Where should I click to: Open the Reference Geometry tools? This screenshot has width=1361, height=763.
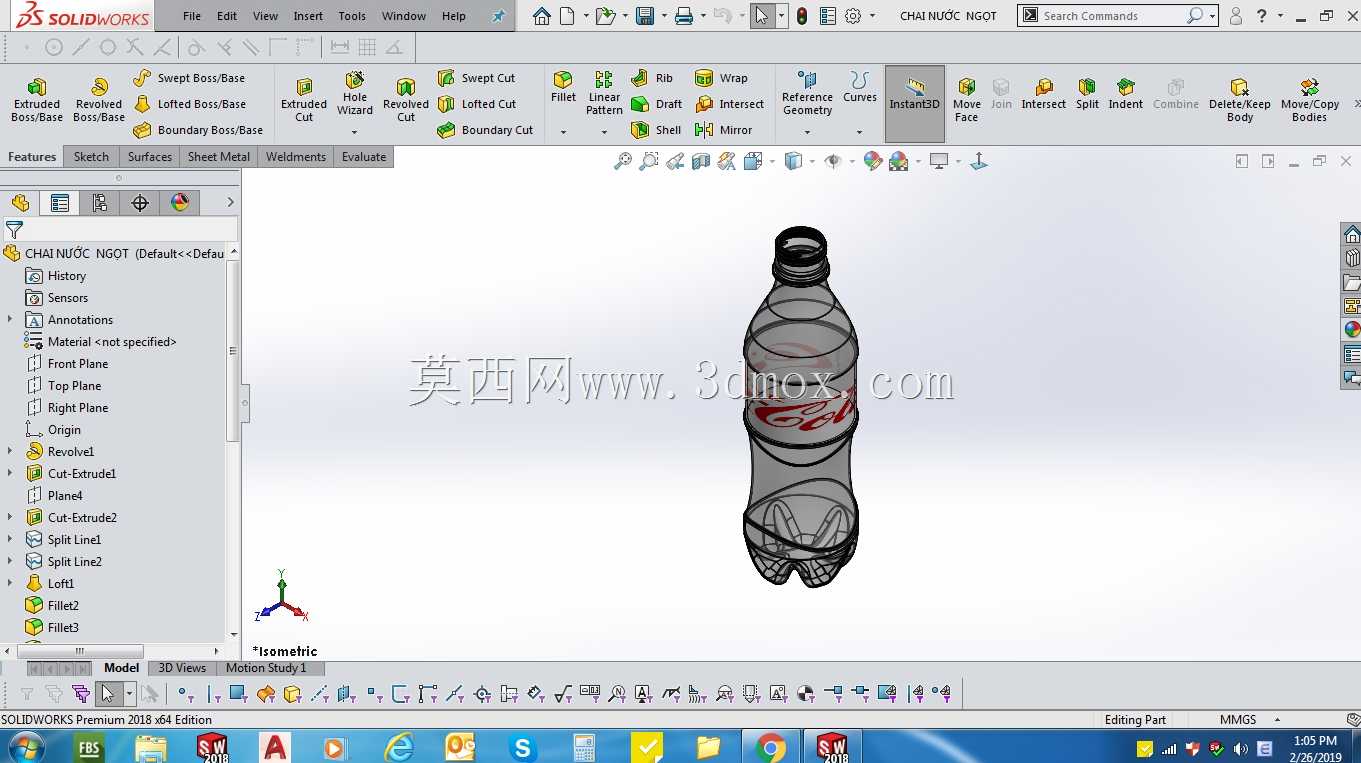pyautogui.click(x=807, y=93)
